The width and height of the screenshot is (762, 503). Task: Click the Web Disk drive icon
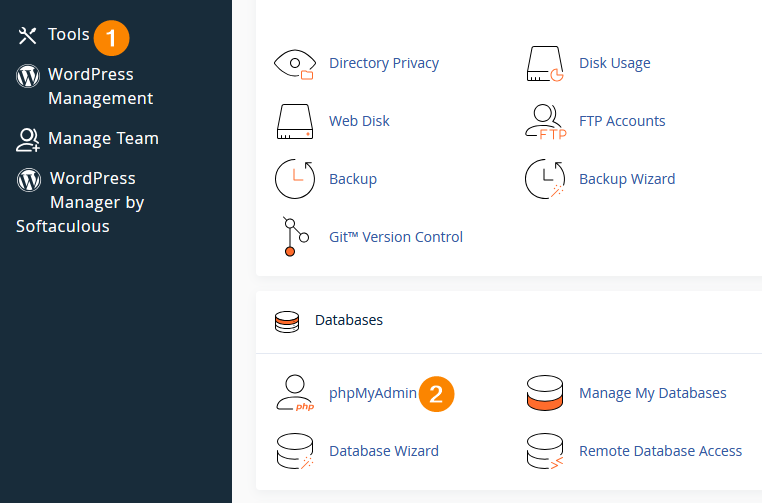295,121
